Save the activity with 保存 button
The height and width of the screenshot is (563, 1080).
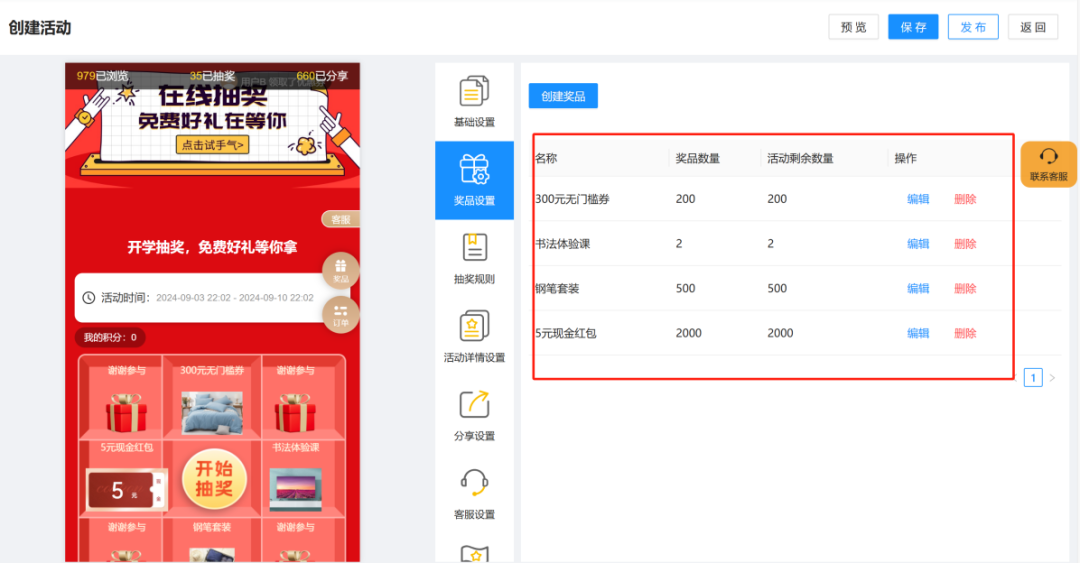[913, 27]
